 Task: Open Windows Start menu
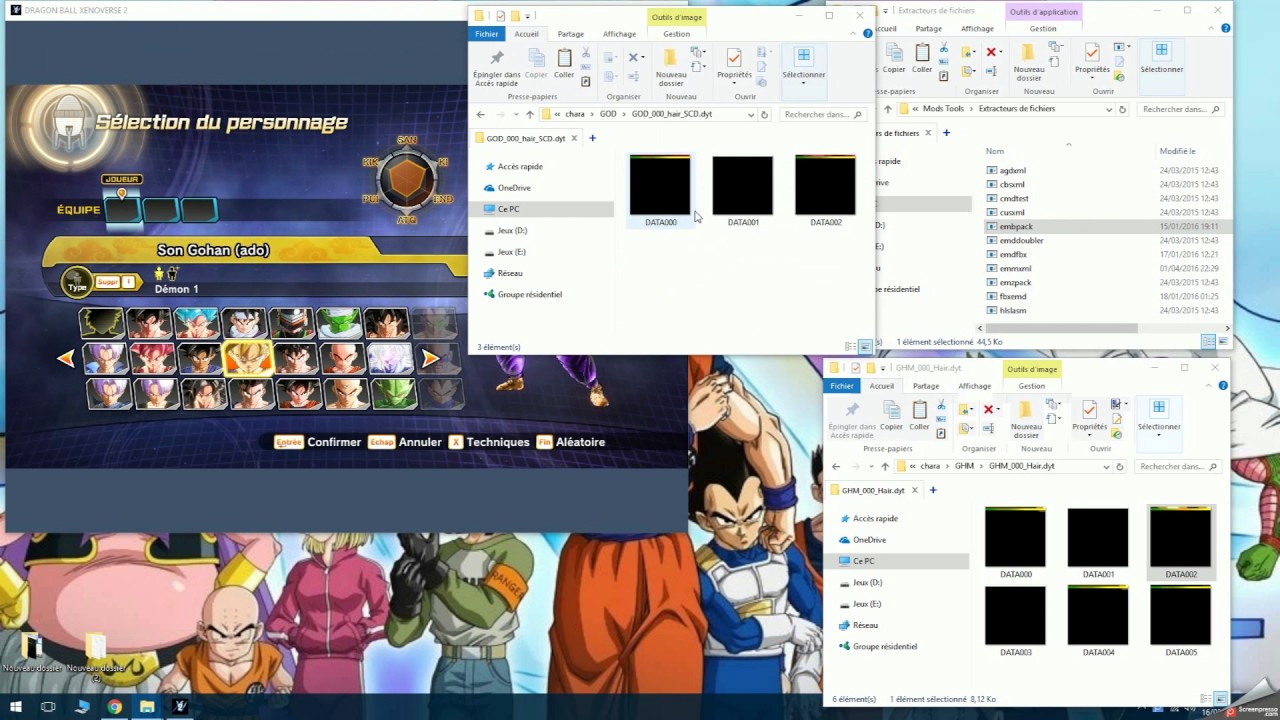click(16, 707)
